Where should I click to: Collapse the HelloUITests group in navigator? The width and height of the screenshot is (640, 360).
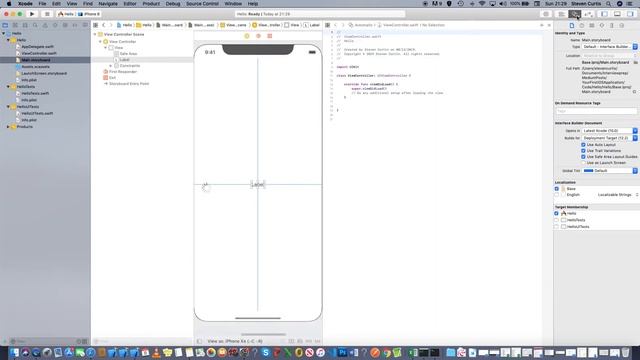[x=8, y=107]
